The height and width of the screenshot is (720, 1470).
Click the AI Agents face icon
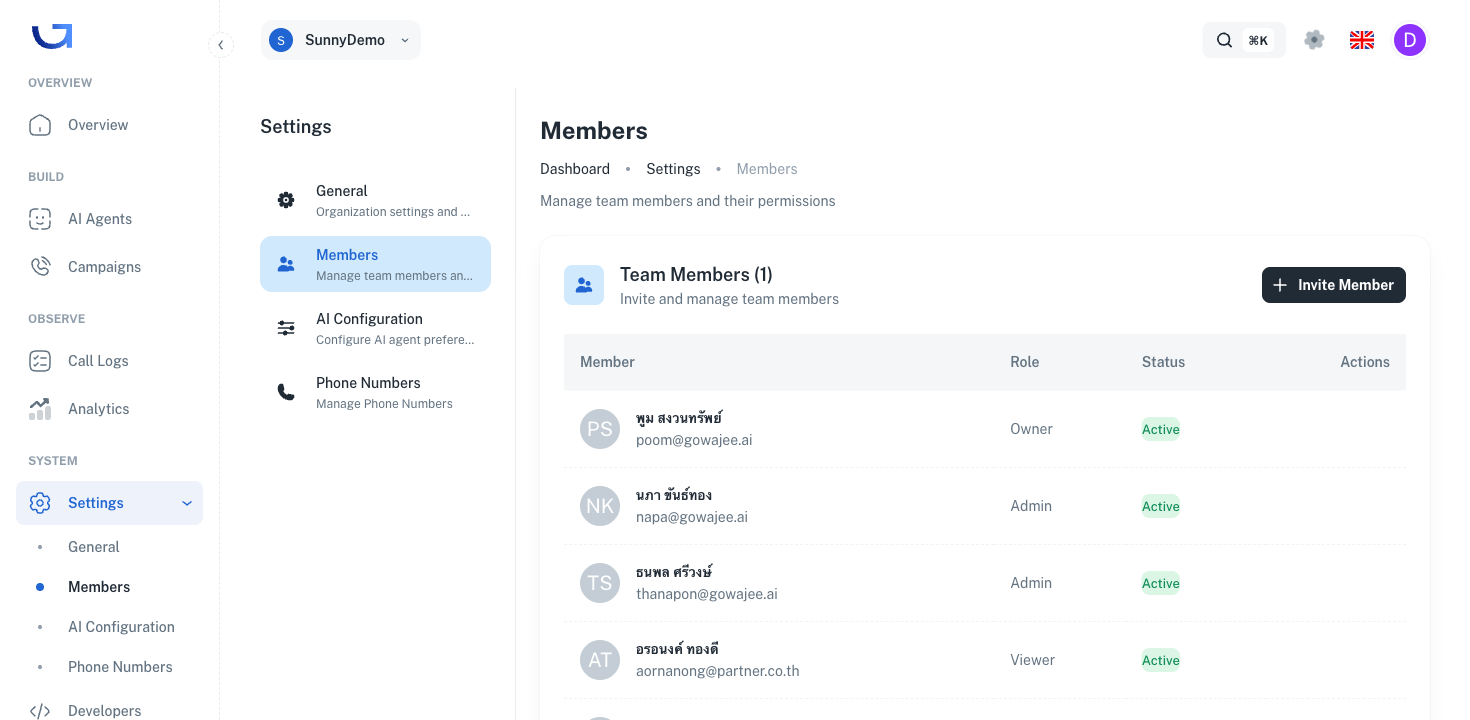(x=40, y=219)
